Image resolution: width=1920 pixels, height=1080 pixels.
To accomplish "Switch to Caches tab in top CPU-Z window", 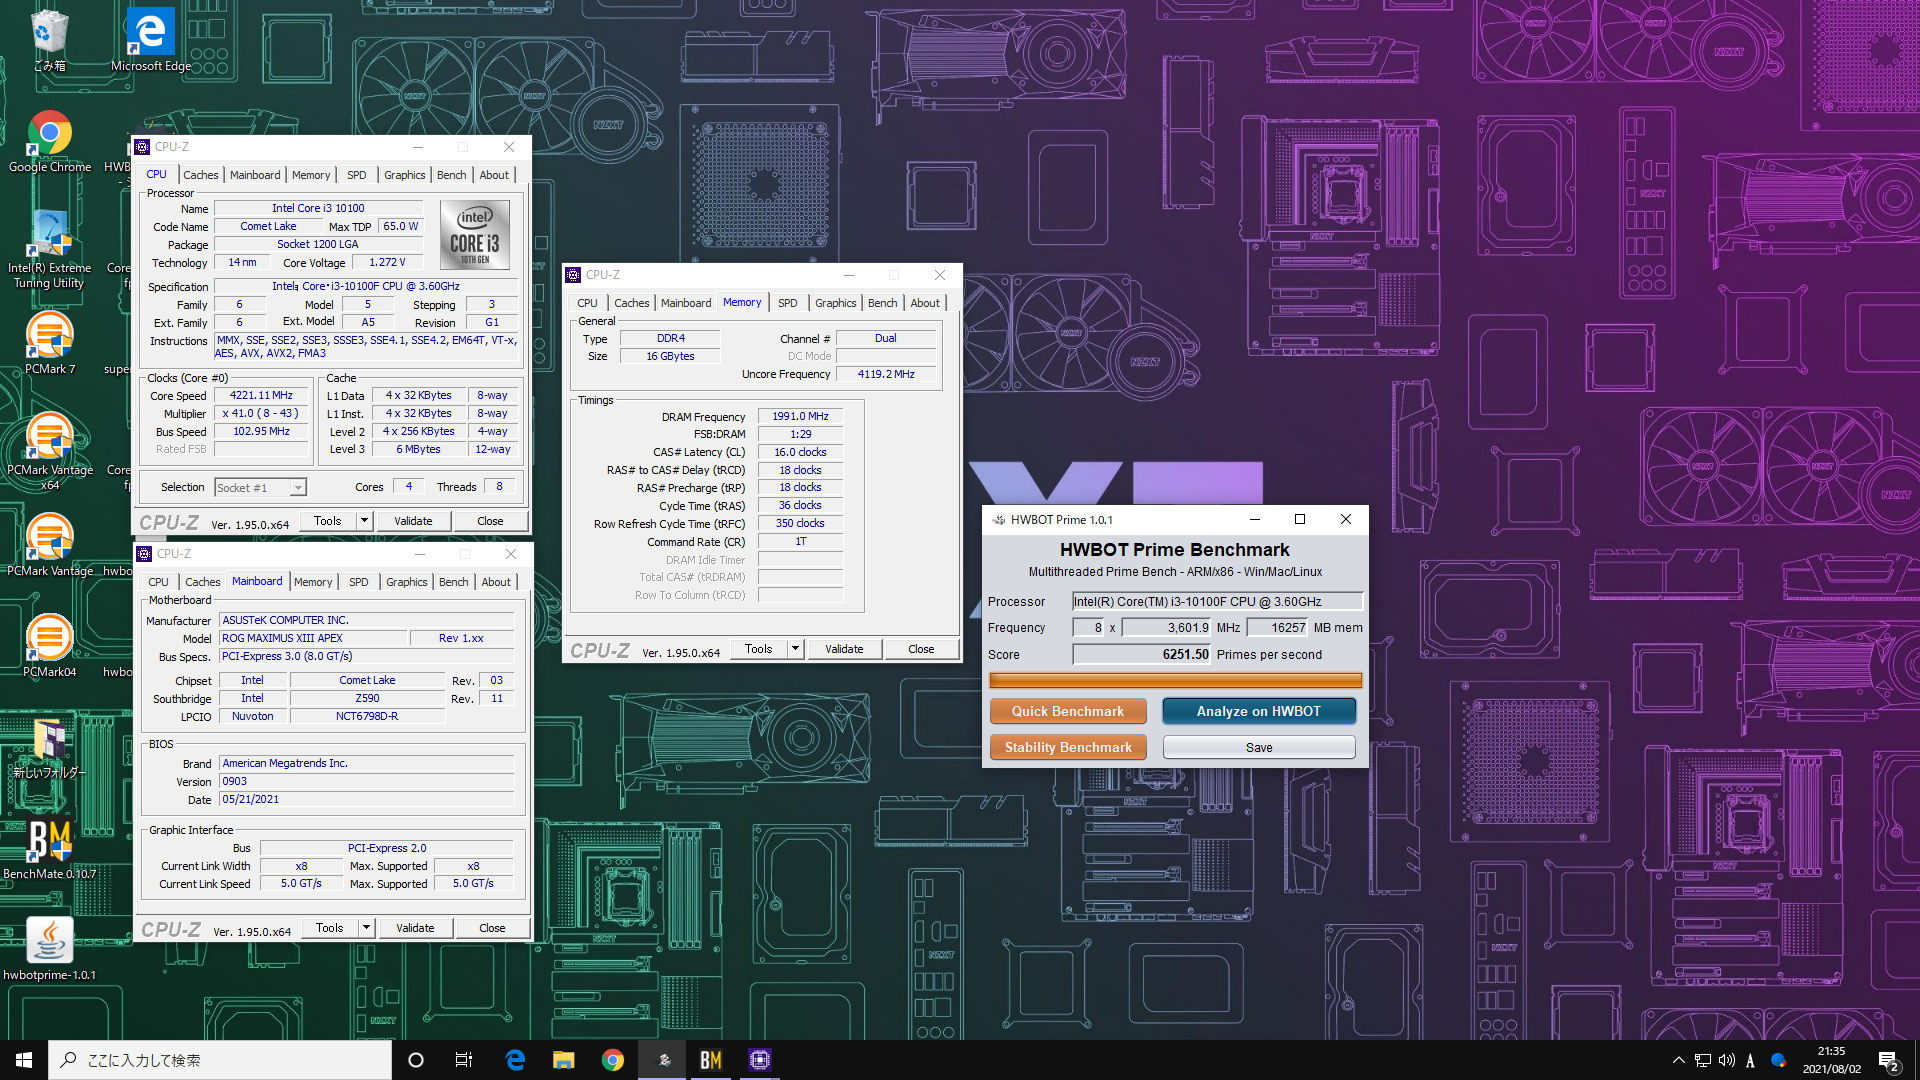I will pos(200,175).
